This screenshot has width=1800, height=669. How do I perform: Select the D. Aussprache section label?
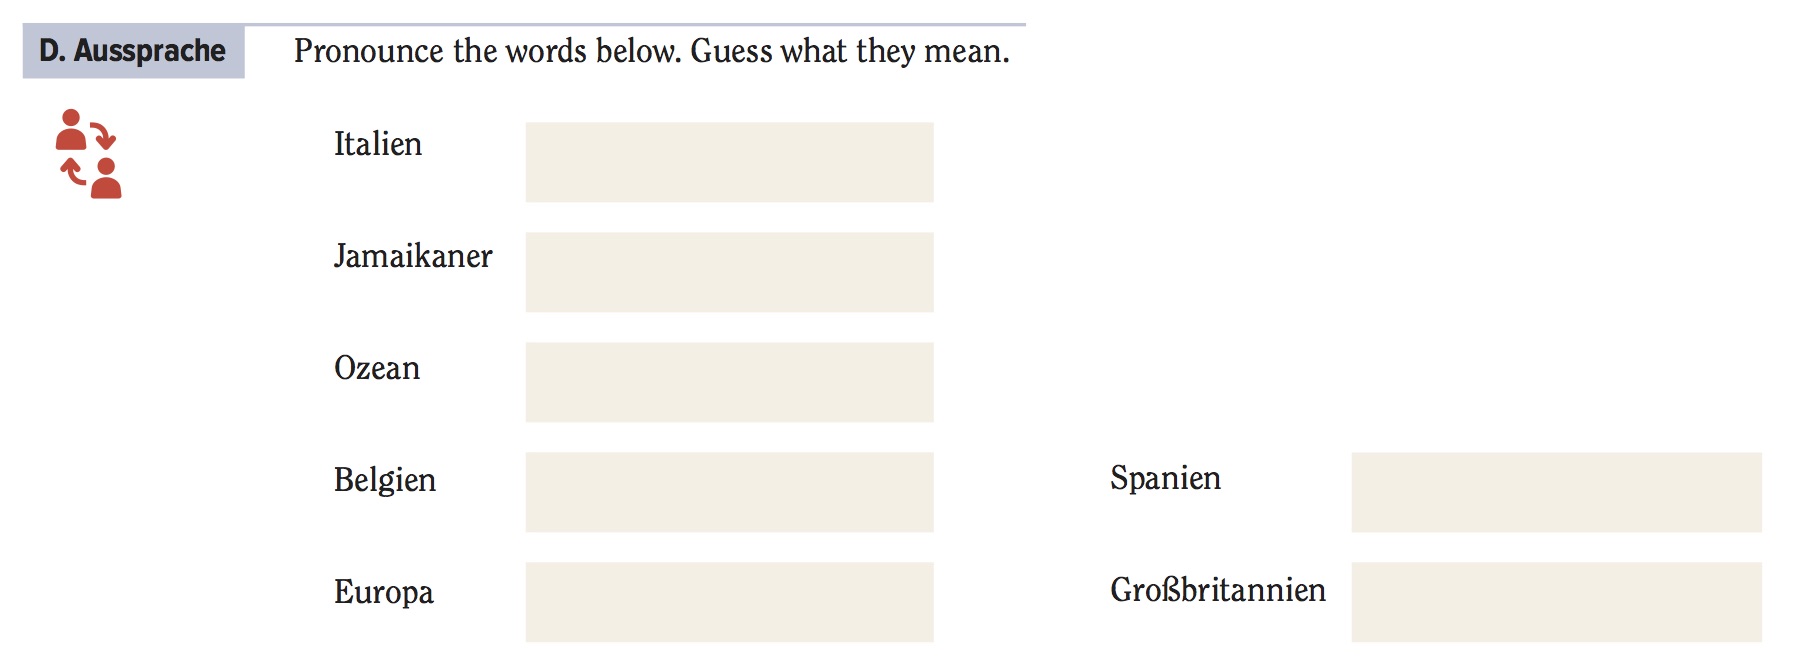(x=133, y=51)
